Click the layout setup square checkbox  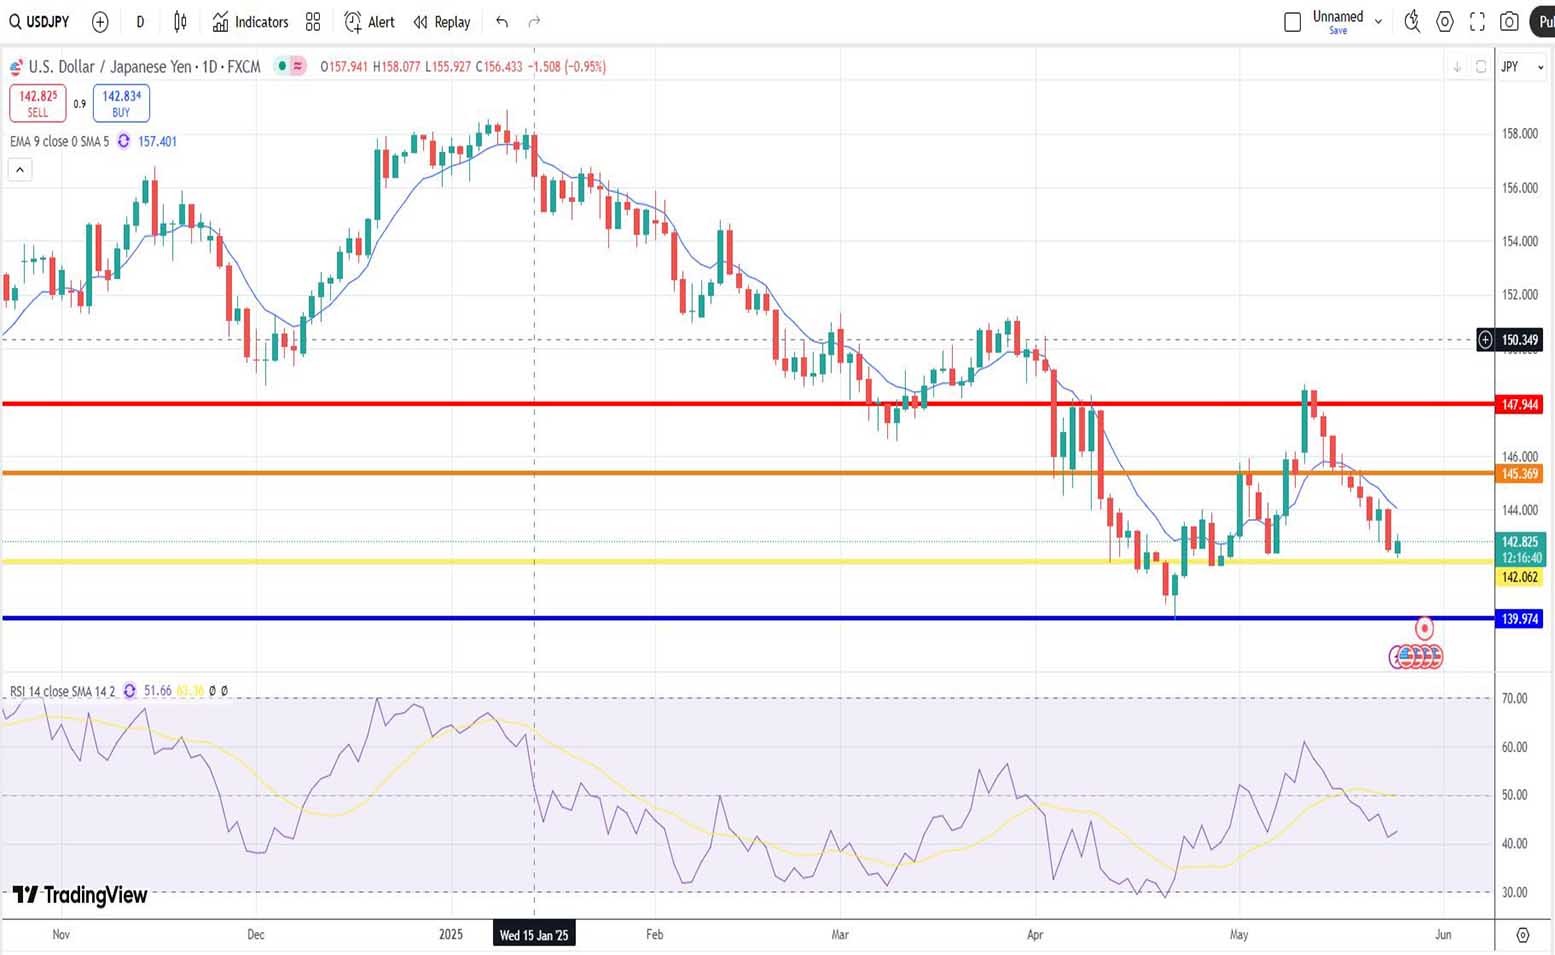point(1292,22)
